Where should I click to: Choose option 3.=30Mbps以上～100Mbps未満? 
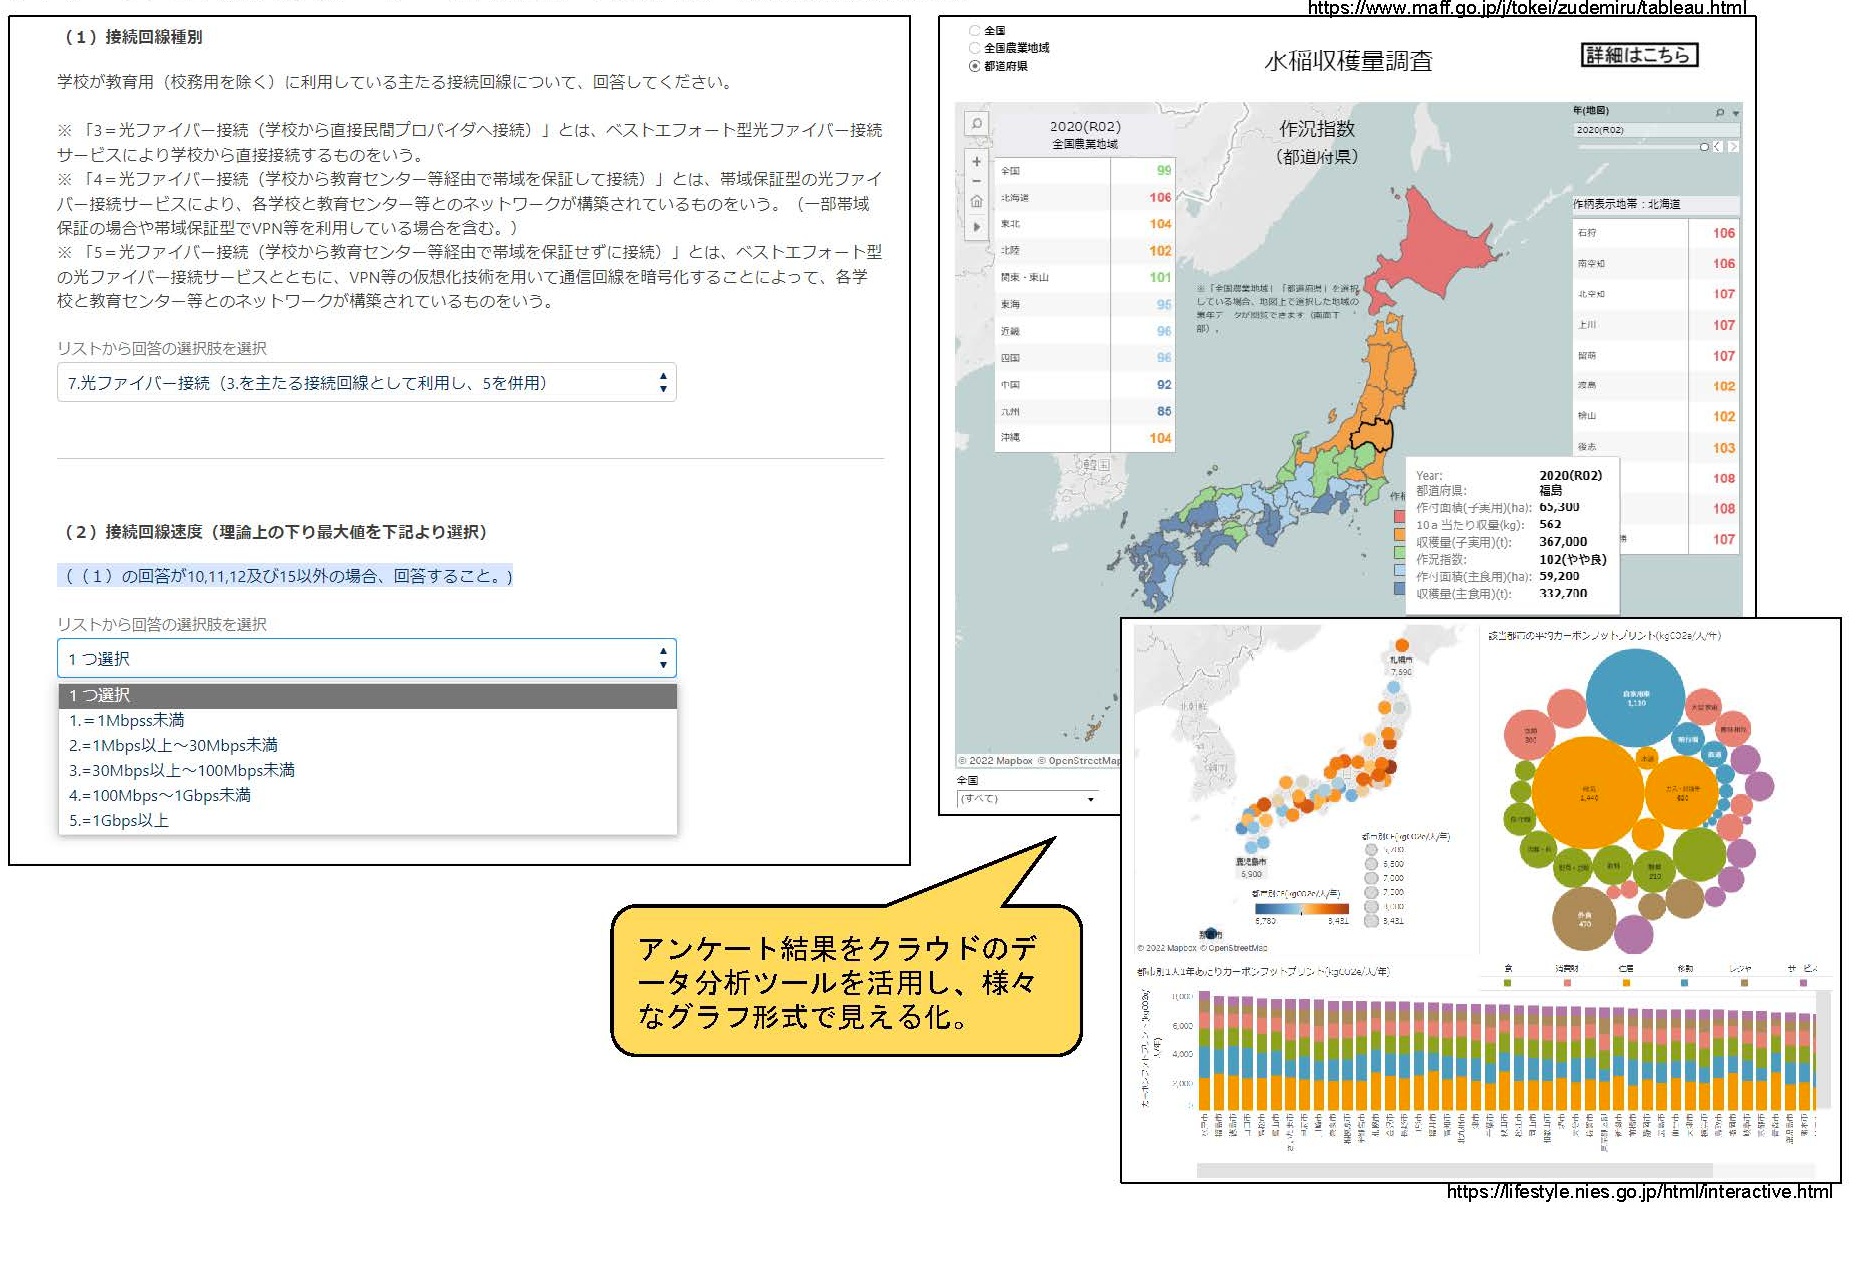367,771
